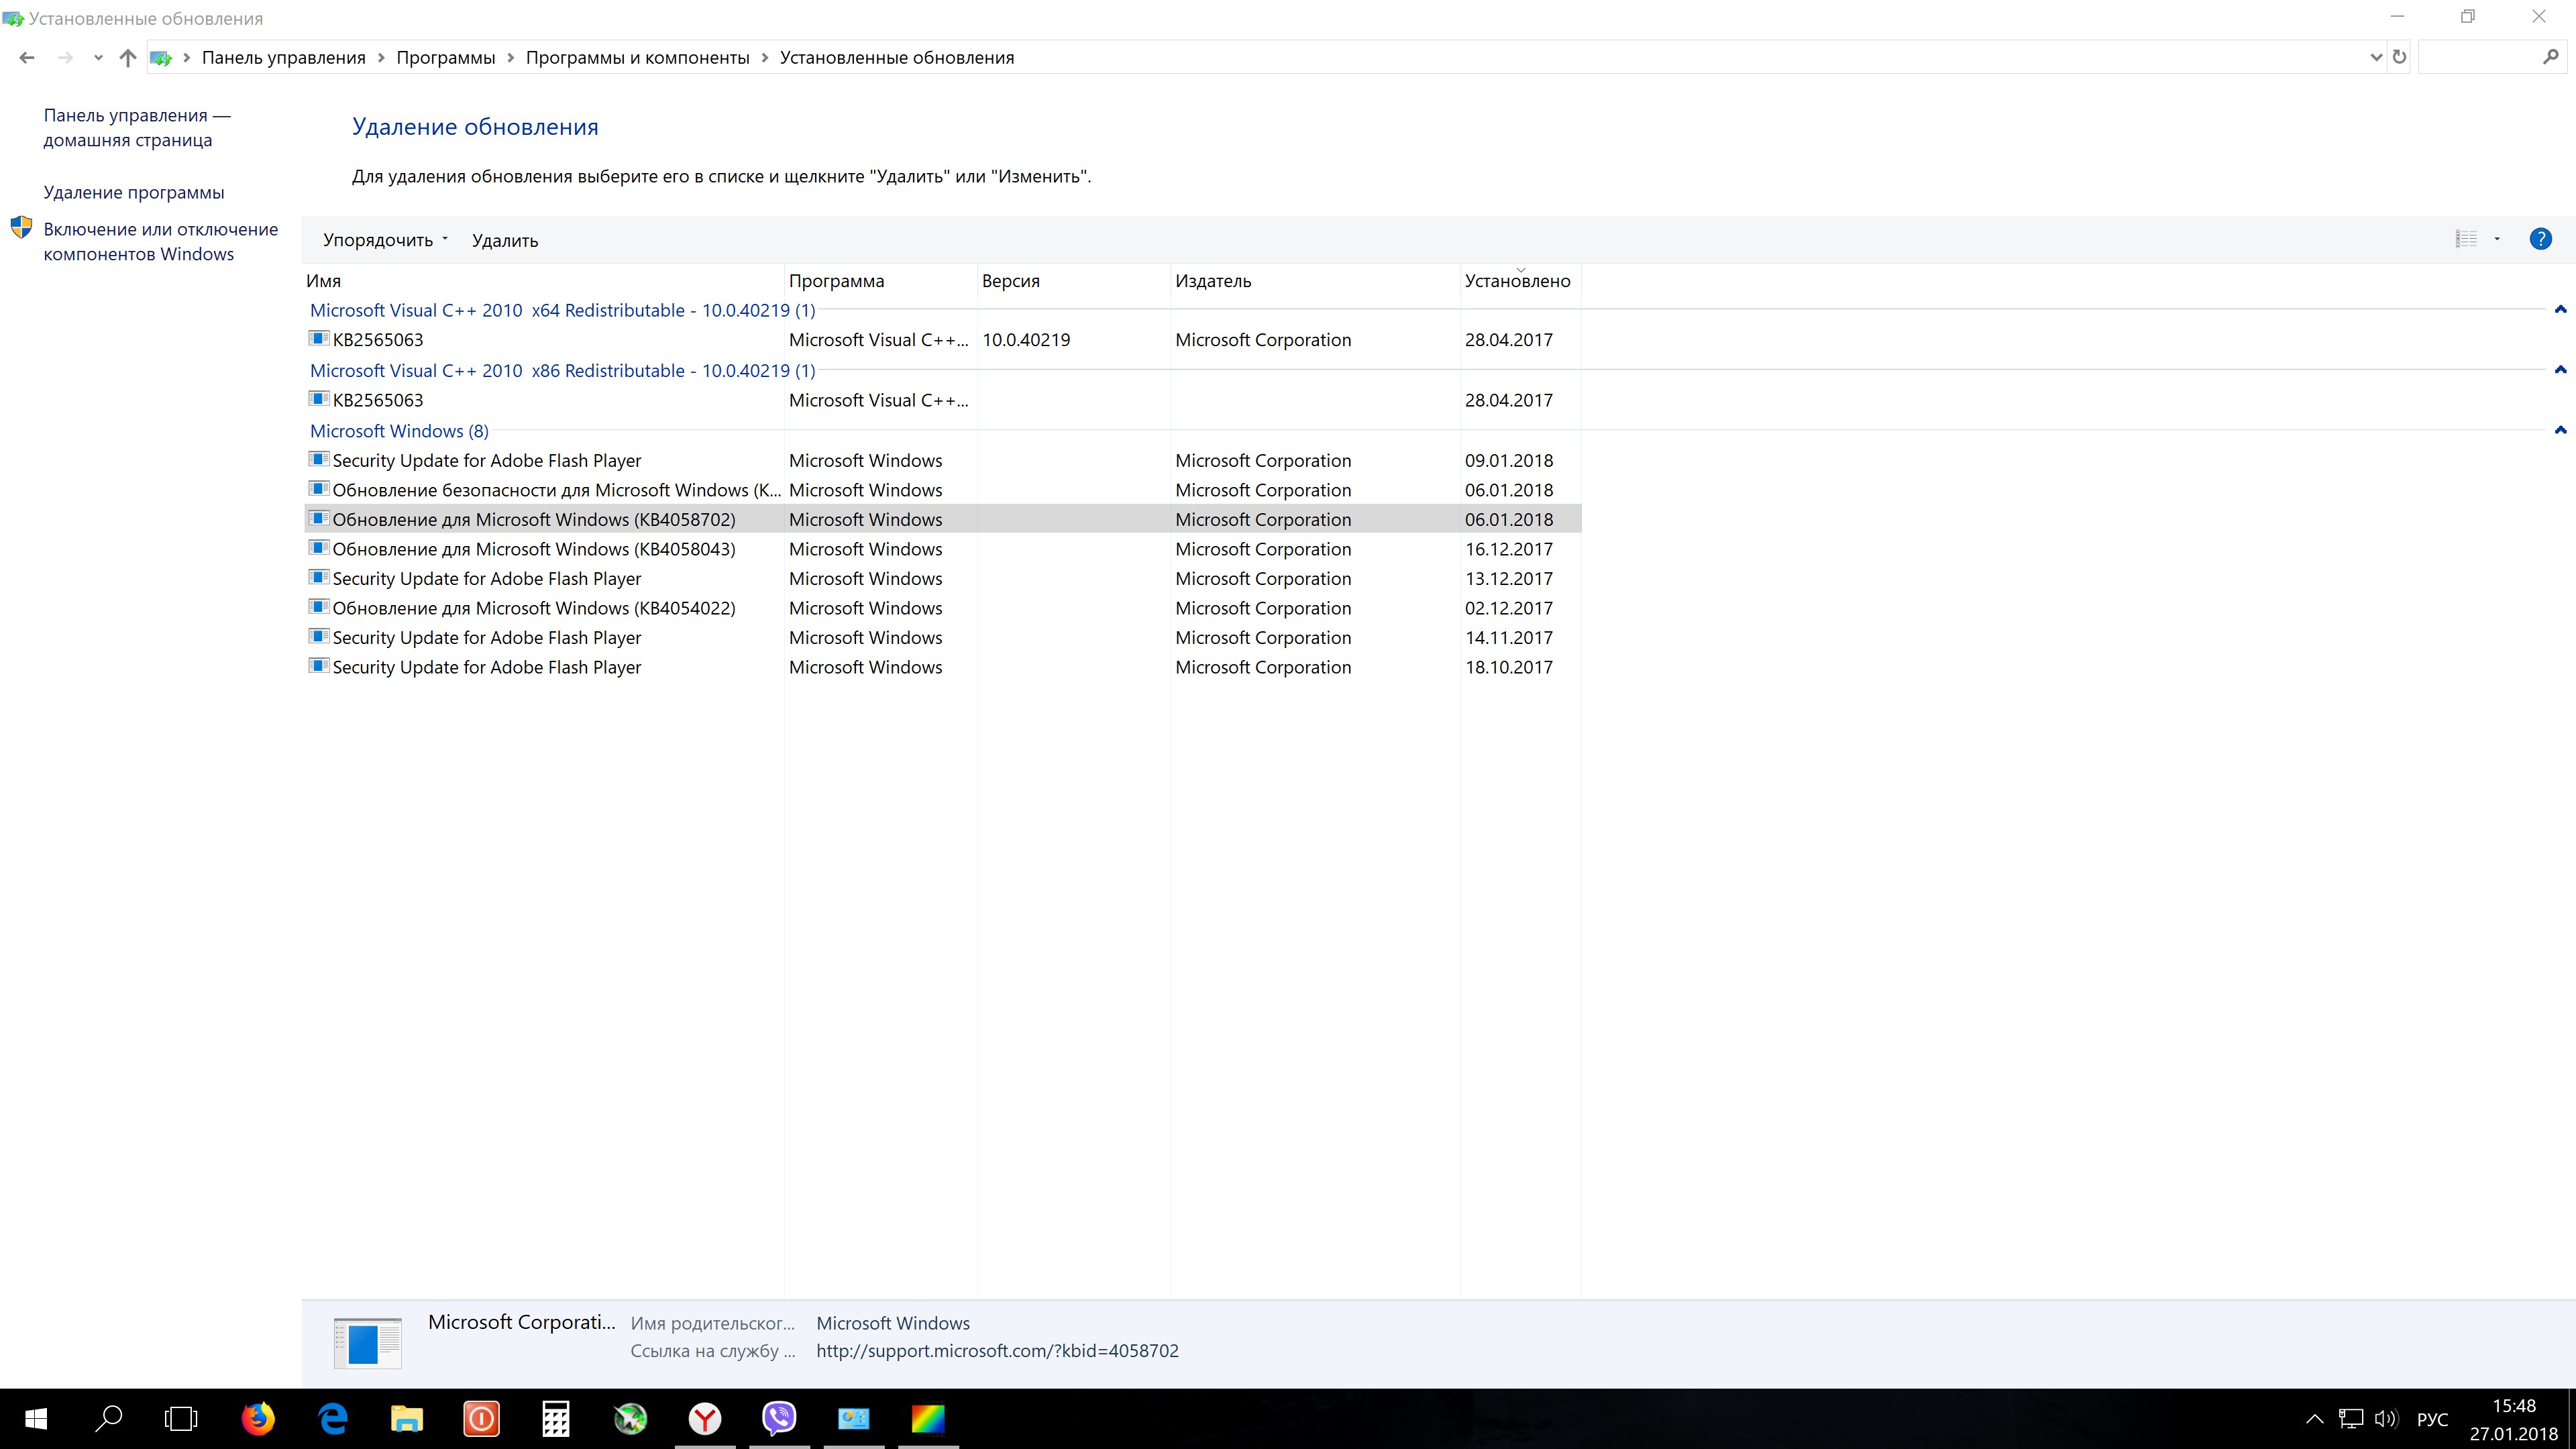The width and height of the screenshot is (2576, 1449).
Task: Open Включение или отключение компонентов Windows link
Action: tap(160, 241)
